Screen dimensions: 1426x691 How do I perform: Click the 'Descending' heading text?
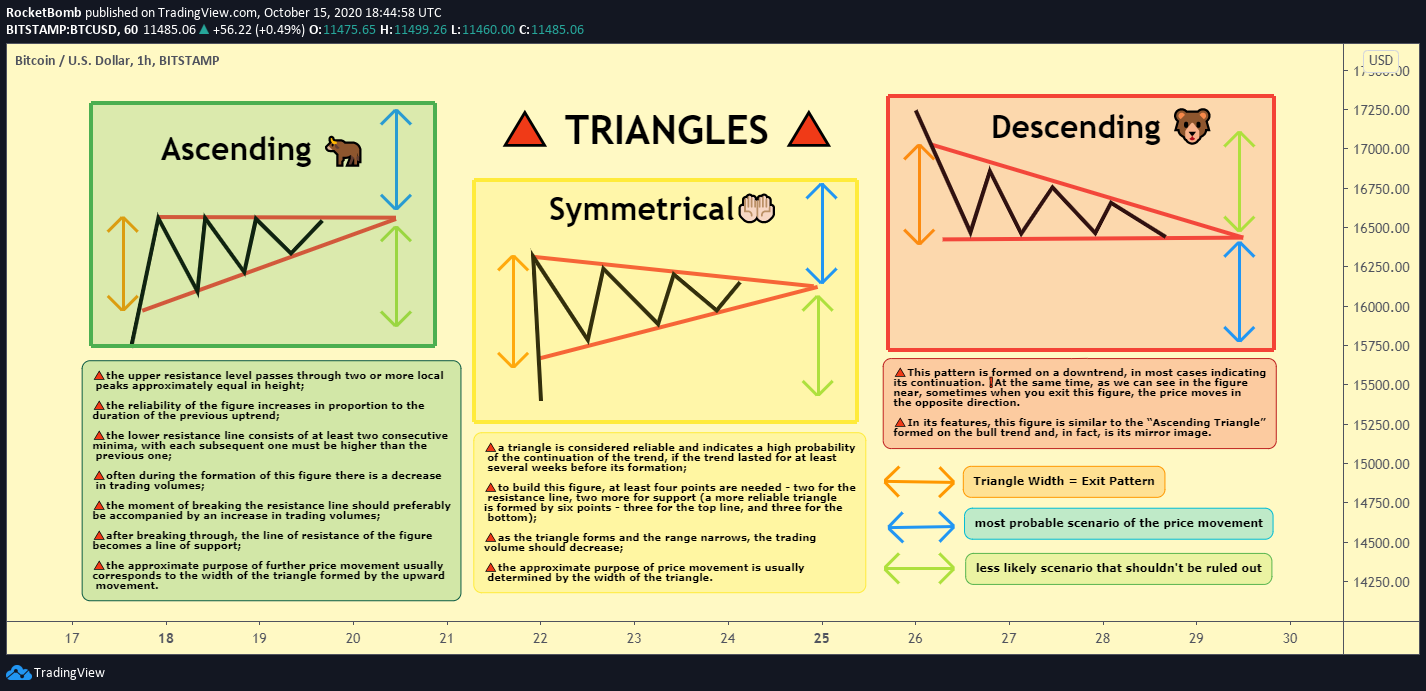point(1075,126)
